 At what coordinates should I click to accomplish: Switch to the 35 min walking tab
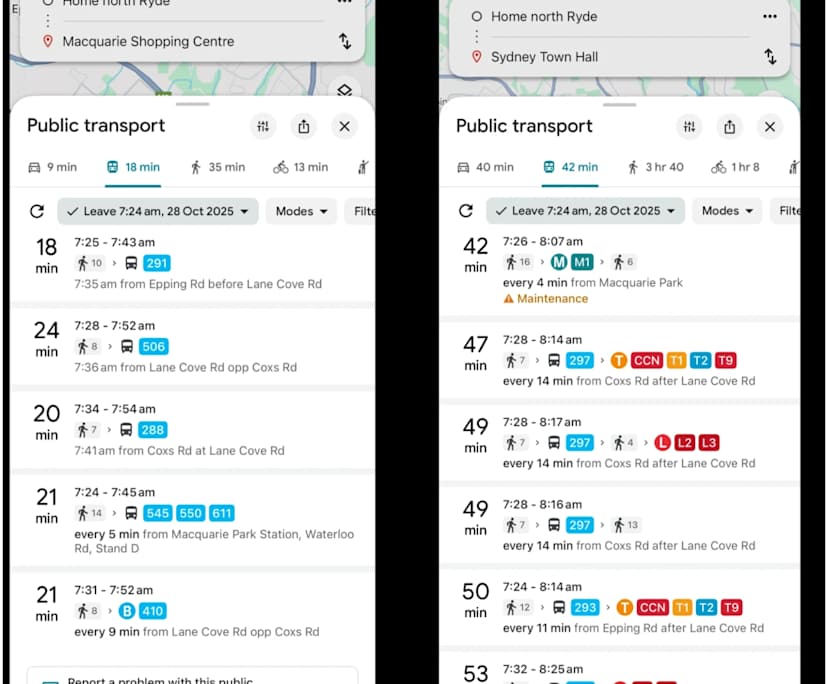[217, 167]
